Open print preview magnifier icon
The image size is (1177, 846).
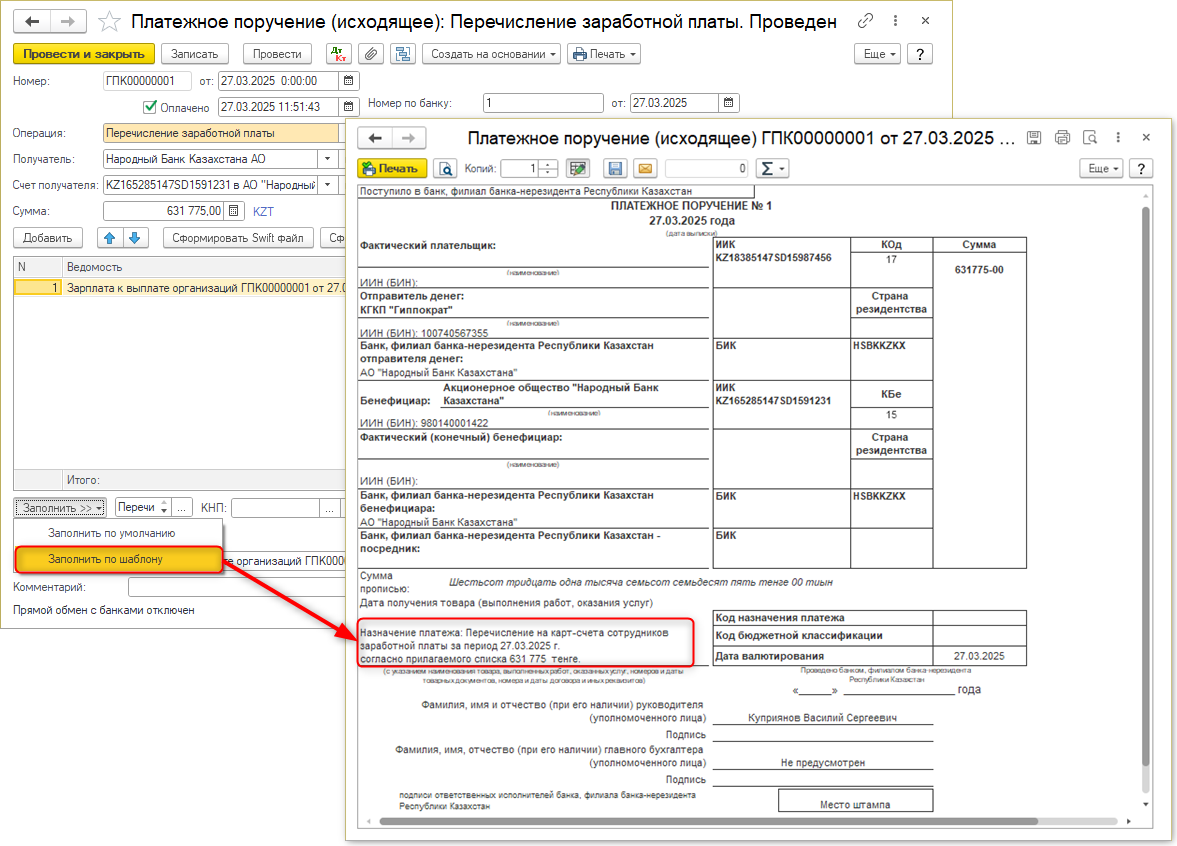(444, 169)
